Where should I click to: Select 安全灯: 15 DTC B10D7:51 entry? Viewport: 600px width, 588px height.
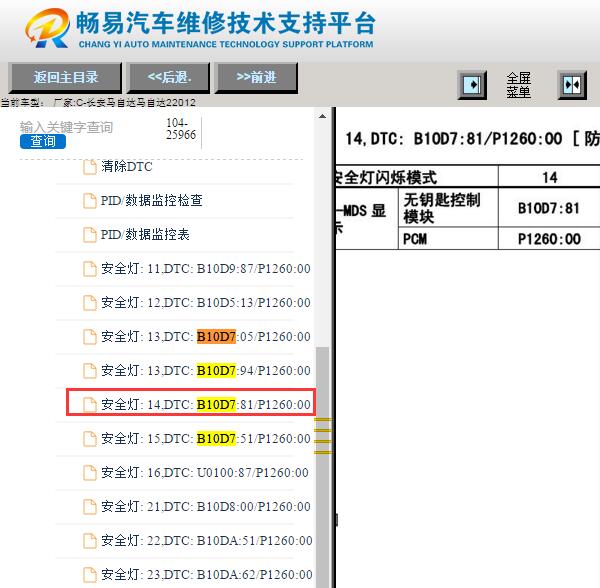pyautogui.click(x=206, y=438)
